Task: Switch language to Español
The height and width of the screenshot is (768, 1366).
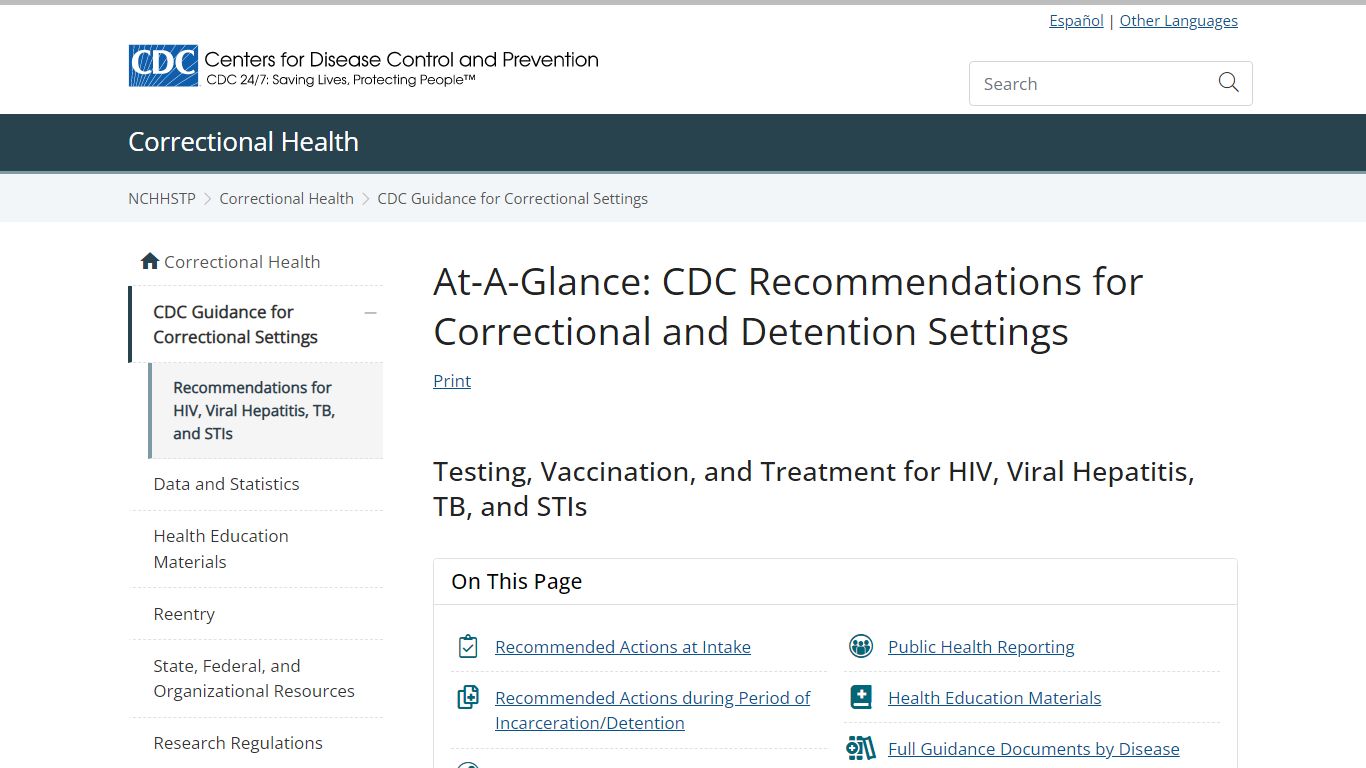Action: (x=1076, y=21)
